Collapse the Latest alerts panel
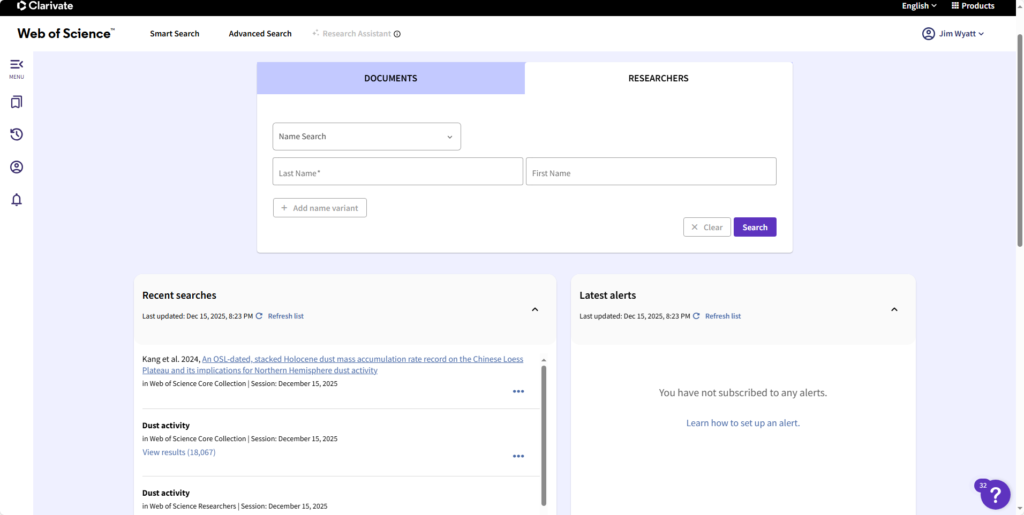Screen dimensions: 1024x515 (893, 310)
